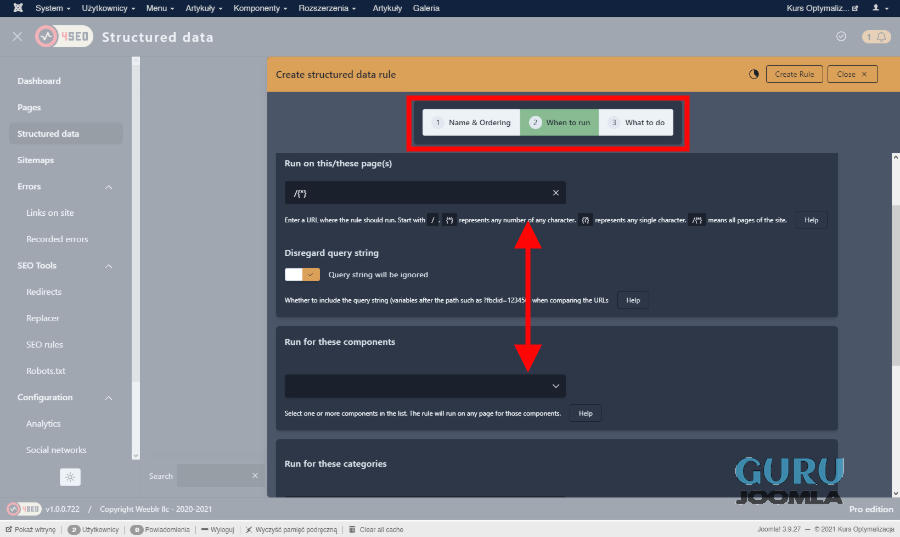Open Analytics configuration
The image size is (900, 537).
pyautogui.click(x=43, y=424)
